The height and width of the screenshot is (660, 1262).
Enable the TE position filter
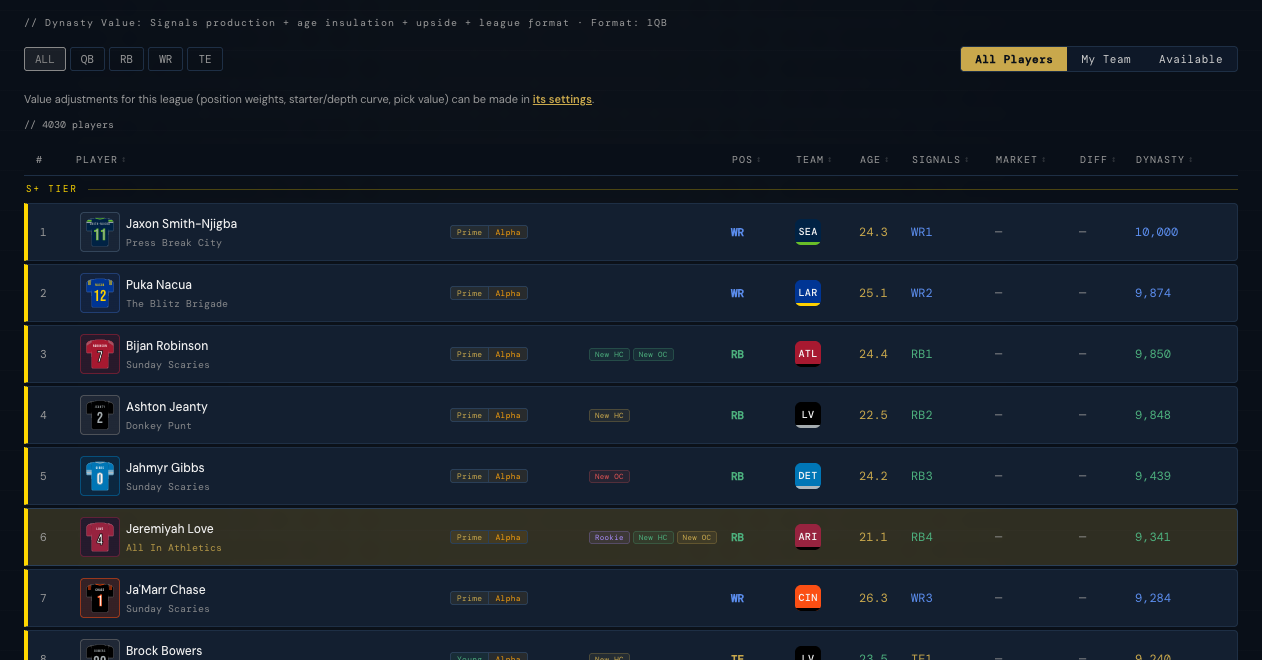(205, 59)
